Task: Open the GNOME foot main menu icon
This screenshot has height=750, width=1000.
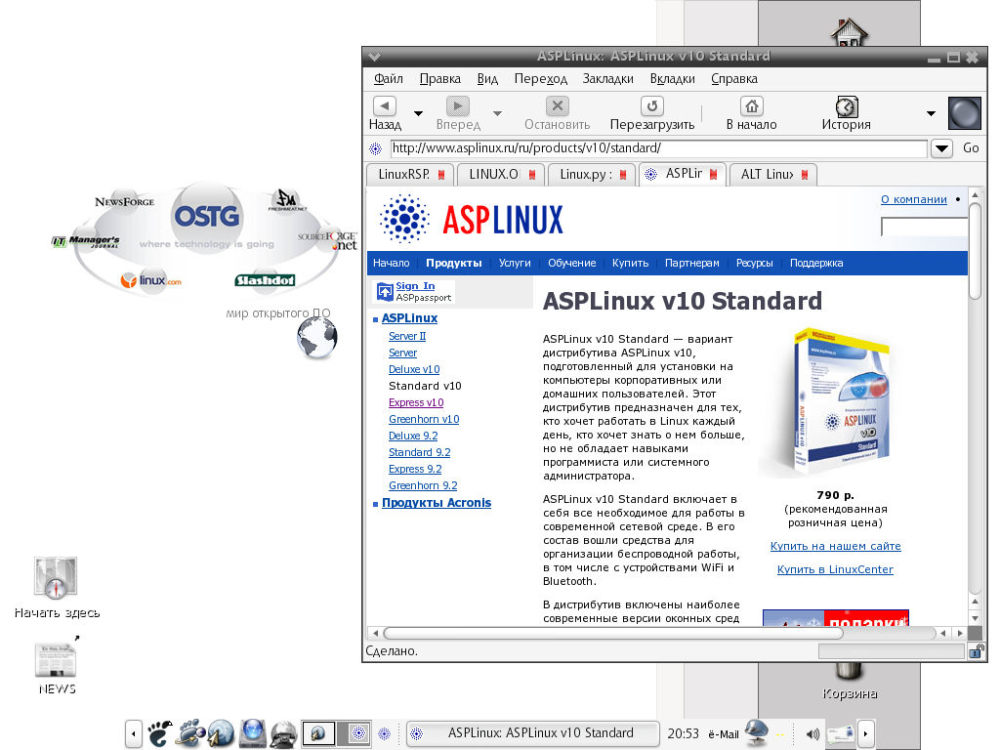Action: pos(159,733)
